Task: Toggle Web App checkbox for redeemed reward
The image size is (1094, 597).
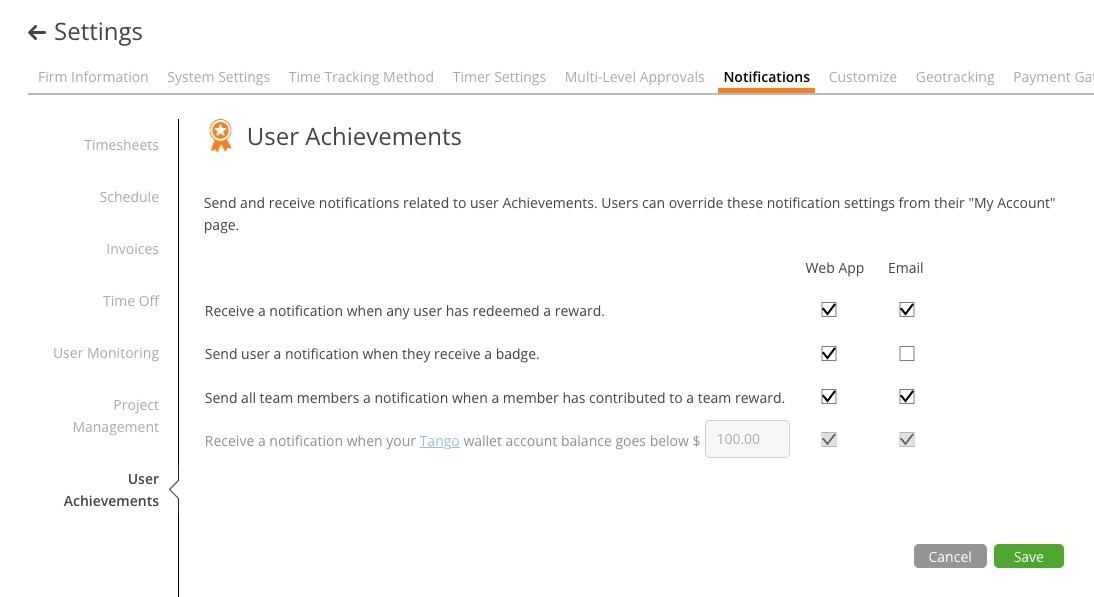Action: [x=829, y=310]
